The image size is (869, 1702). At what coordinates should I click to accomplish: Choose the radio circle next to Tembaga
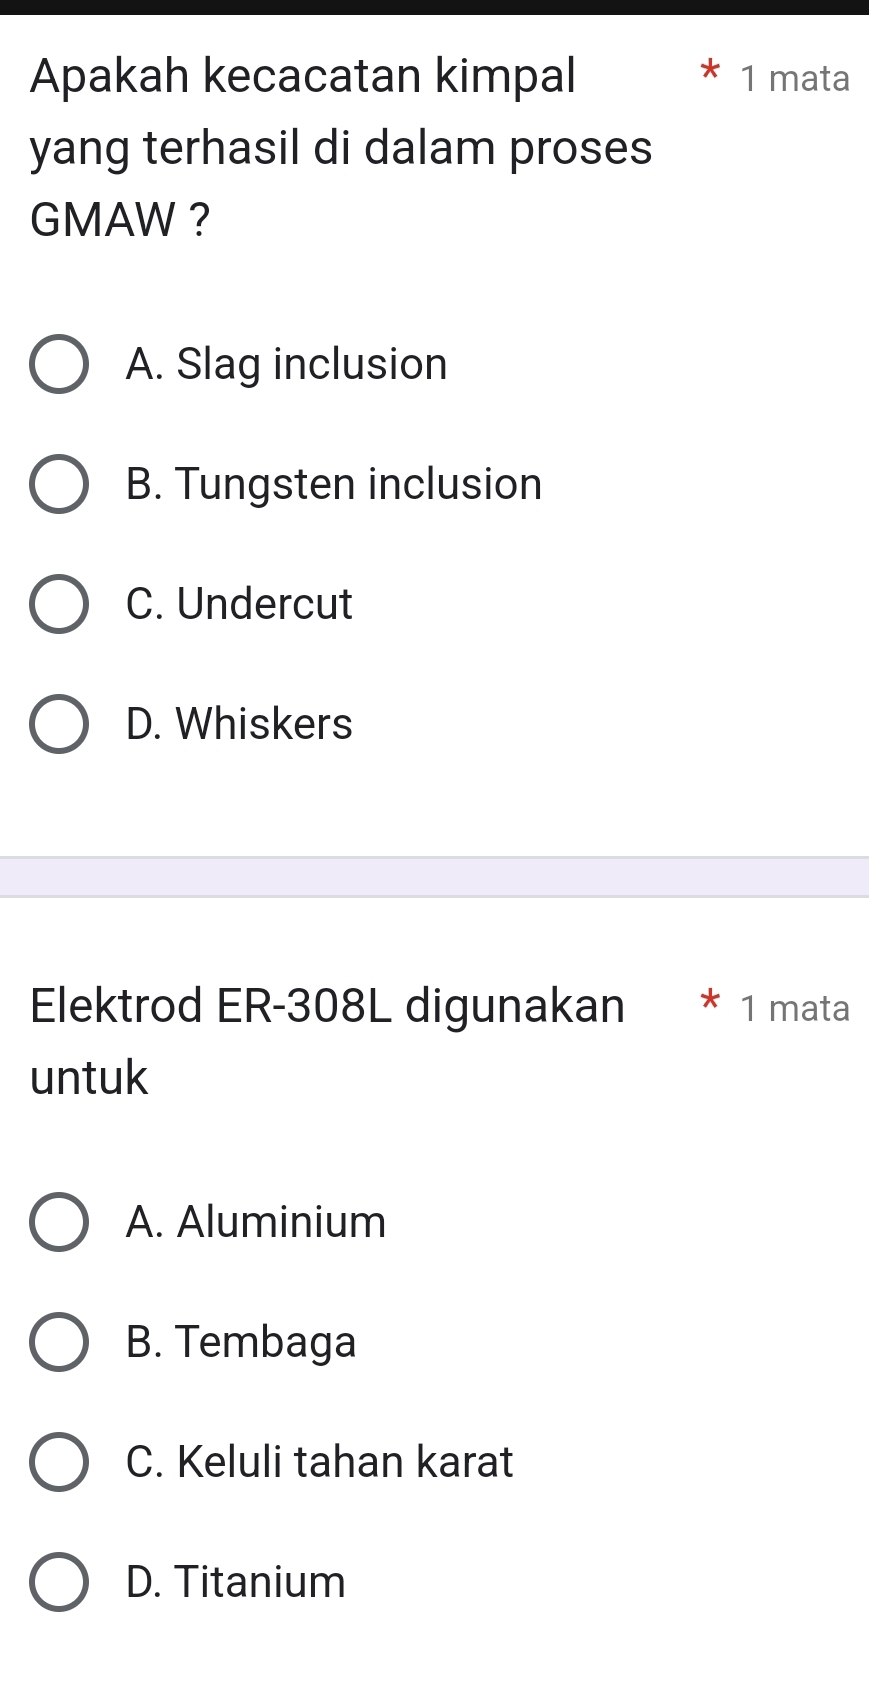[59, 1342]
